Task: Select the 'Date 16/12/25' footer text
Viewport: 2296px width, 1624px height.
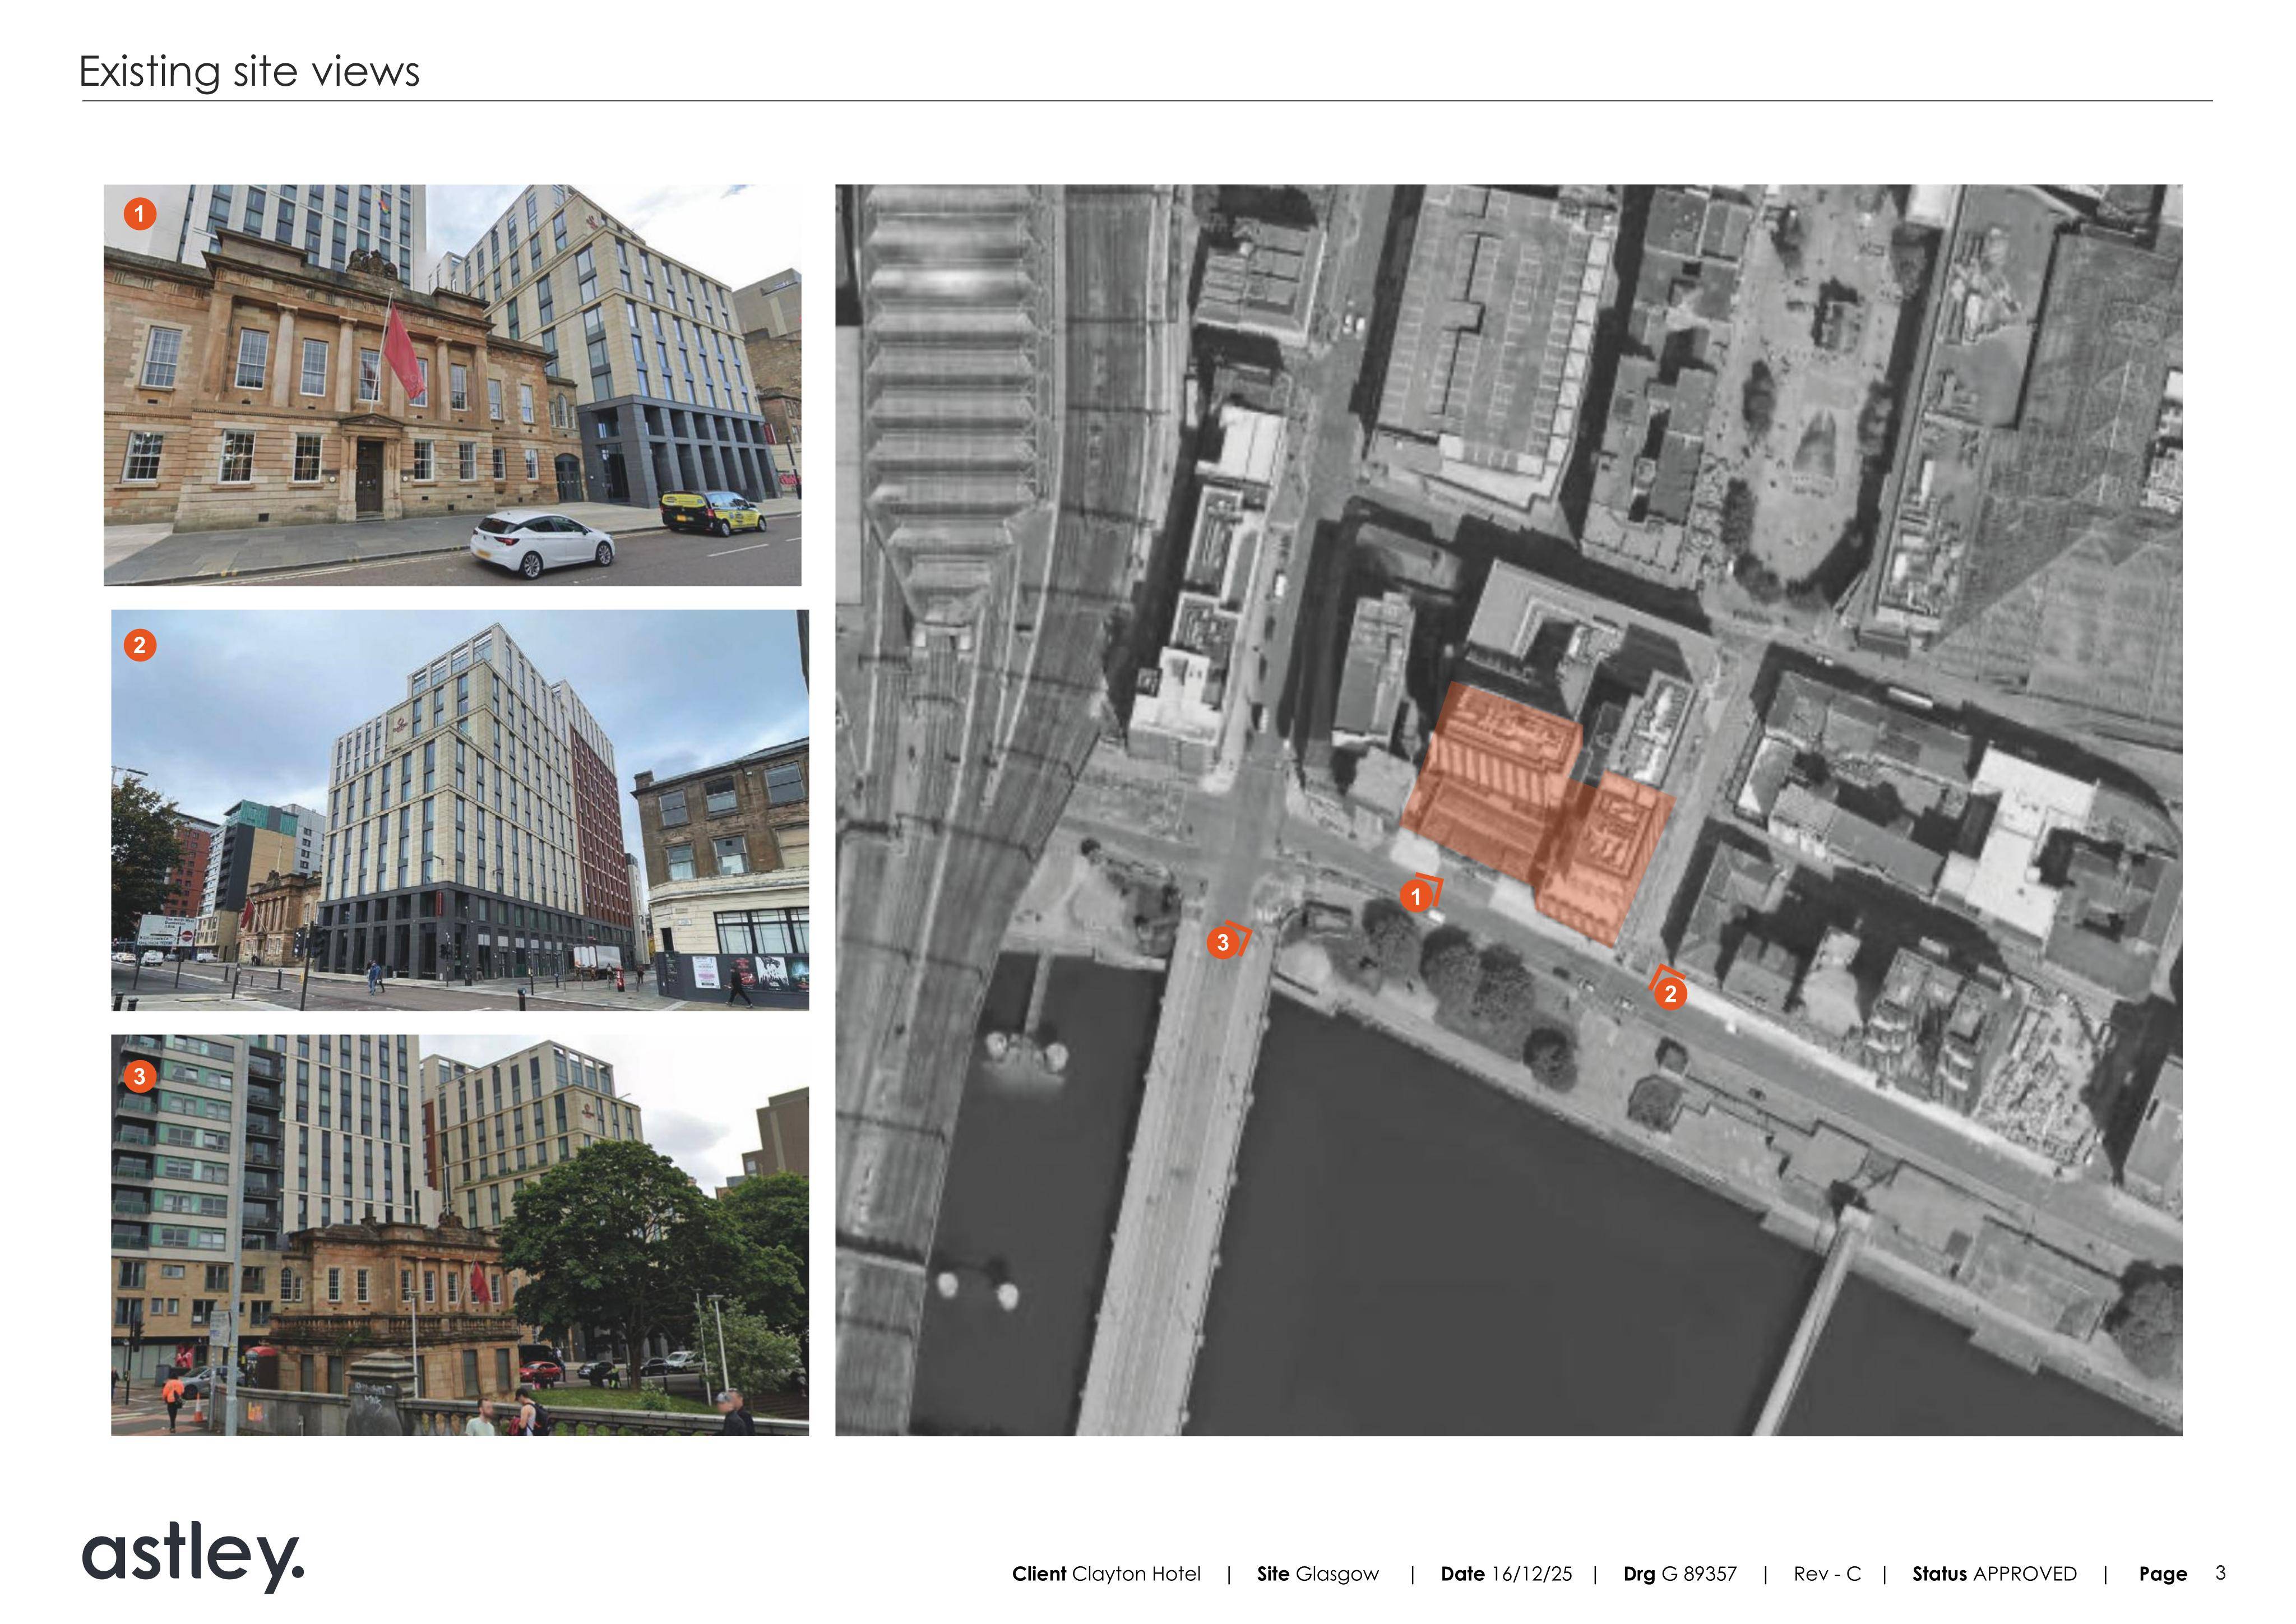Action: coord(1506,1574)
